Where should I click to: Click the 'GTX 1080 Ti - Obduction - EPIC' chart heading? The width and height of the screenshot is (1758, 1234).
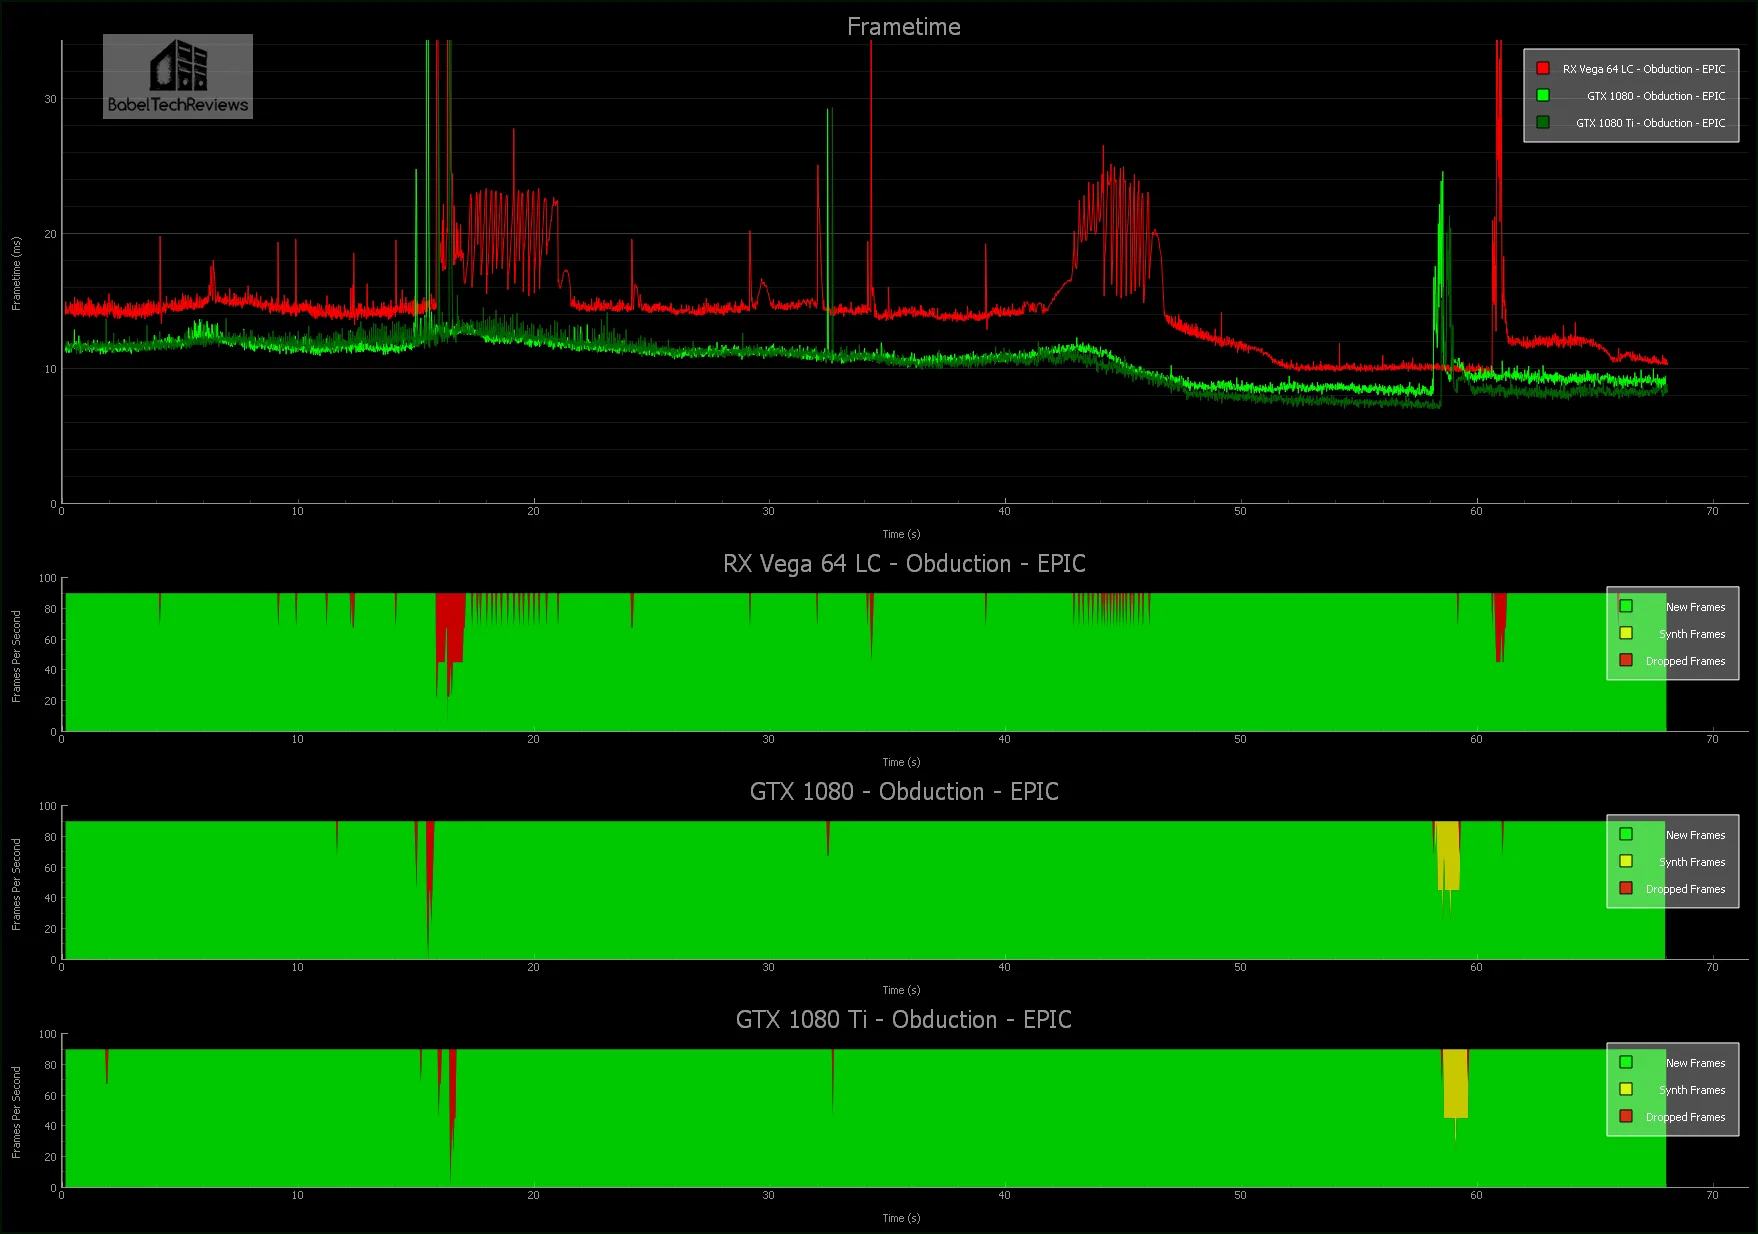pyautogui.click(x=903, y=1020)
